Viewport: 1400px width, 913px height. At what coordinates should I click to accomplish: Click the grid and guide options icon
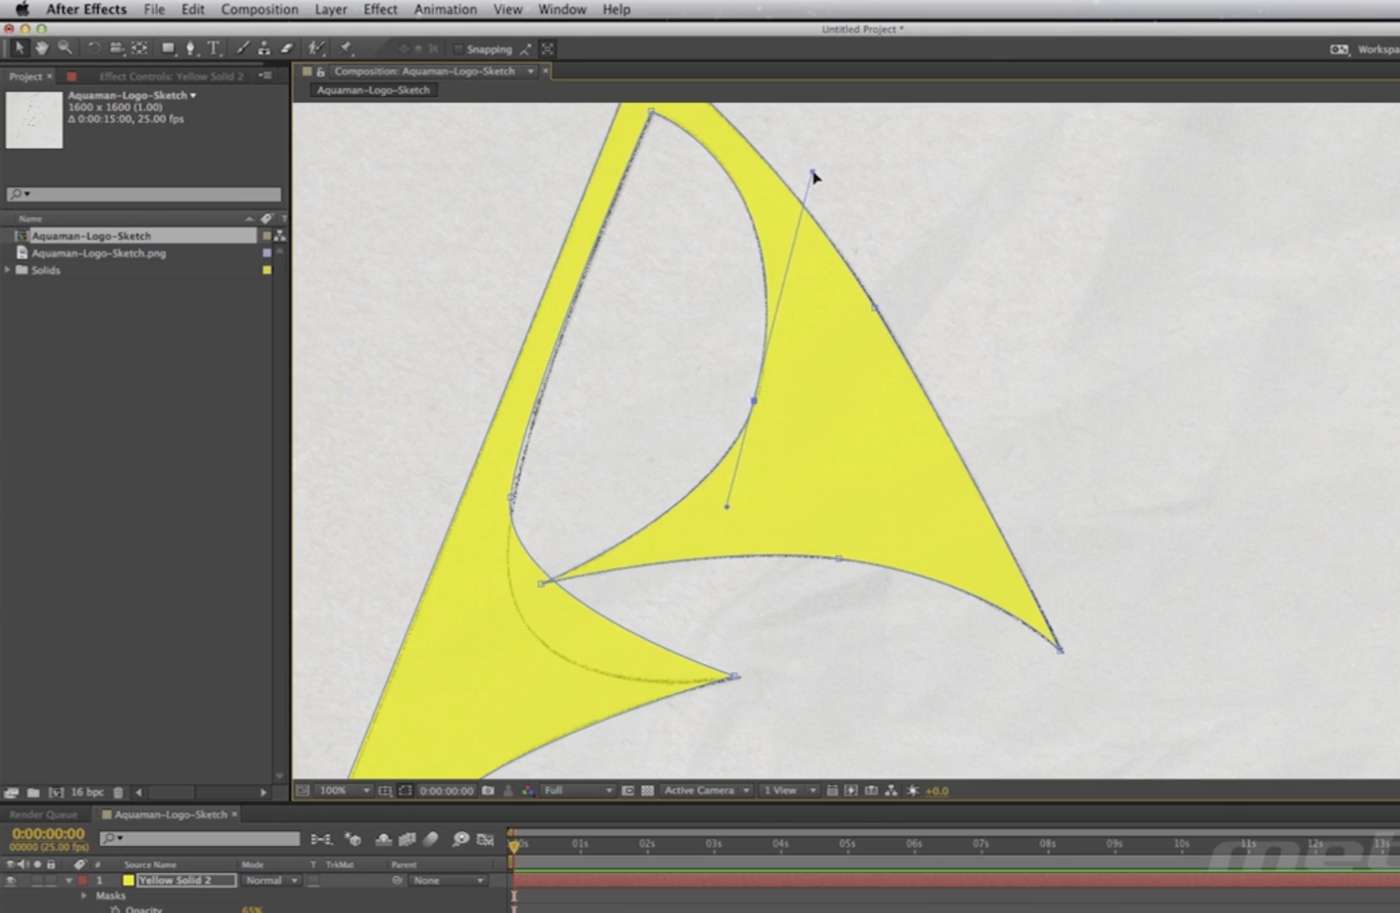pos(386,790)
